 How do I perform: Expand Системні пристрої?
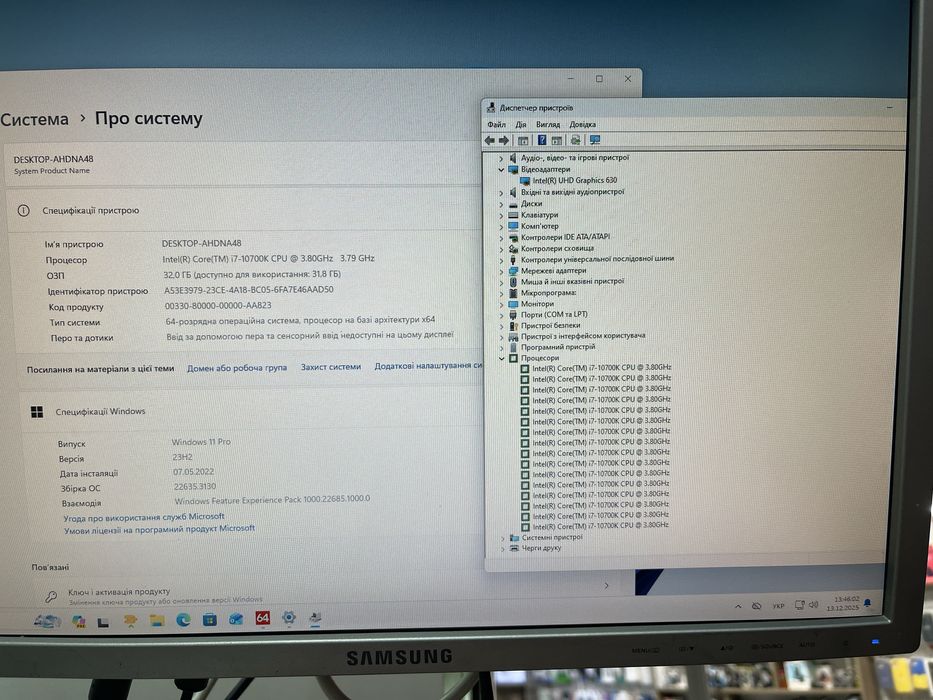(x=503, y=538)
